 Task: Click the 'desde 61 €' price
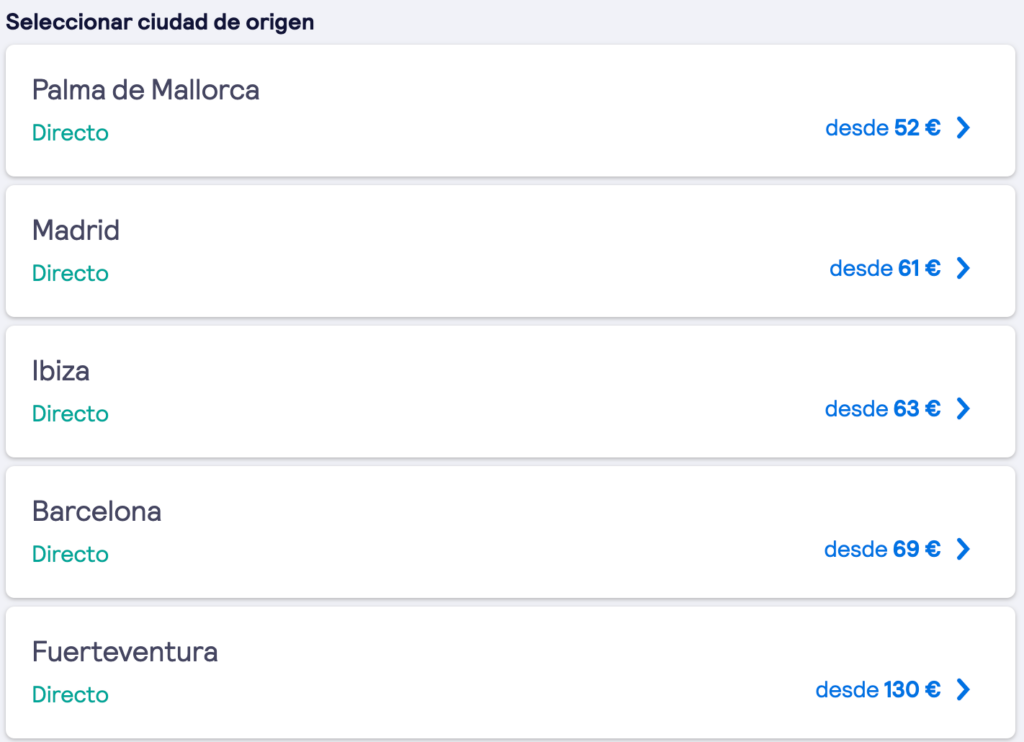(x=884, y=268)
